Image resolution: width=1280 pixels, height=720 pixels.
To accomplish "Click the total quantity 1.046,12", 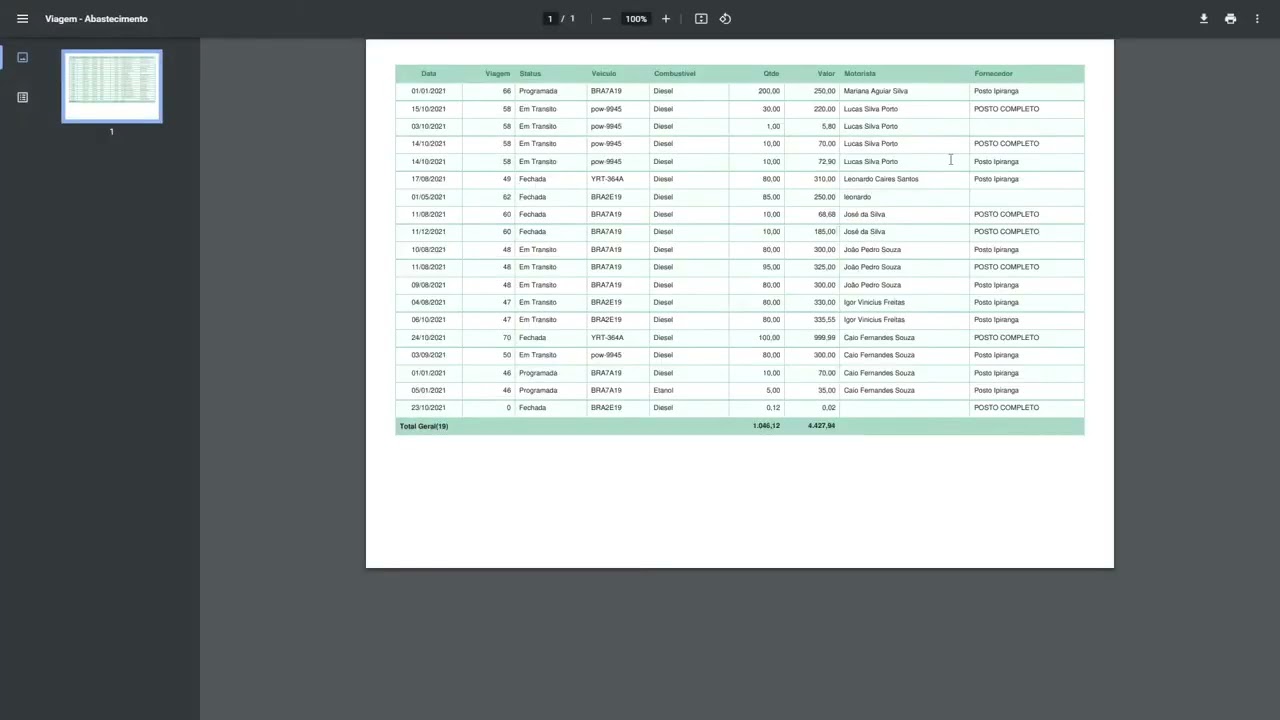I will [766, 426].
